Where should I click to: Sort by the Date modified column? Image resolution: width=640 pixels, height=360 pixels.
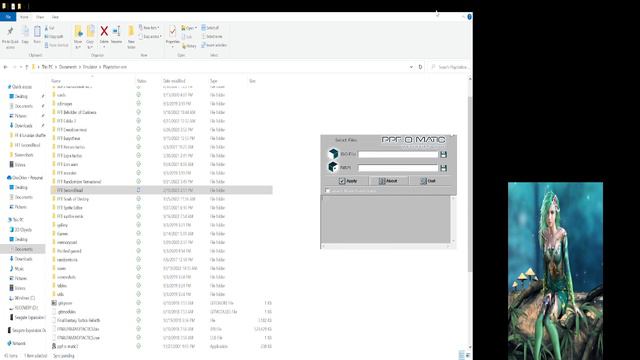click(174, 81)
